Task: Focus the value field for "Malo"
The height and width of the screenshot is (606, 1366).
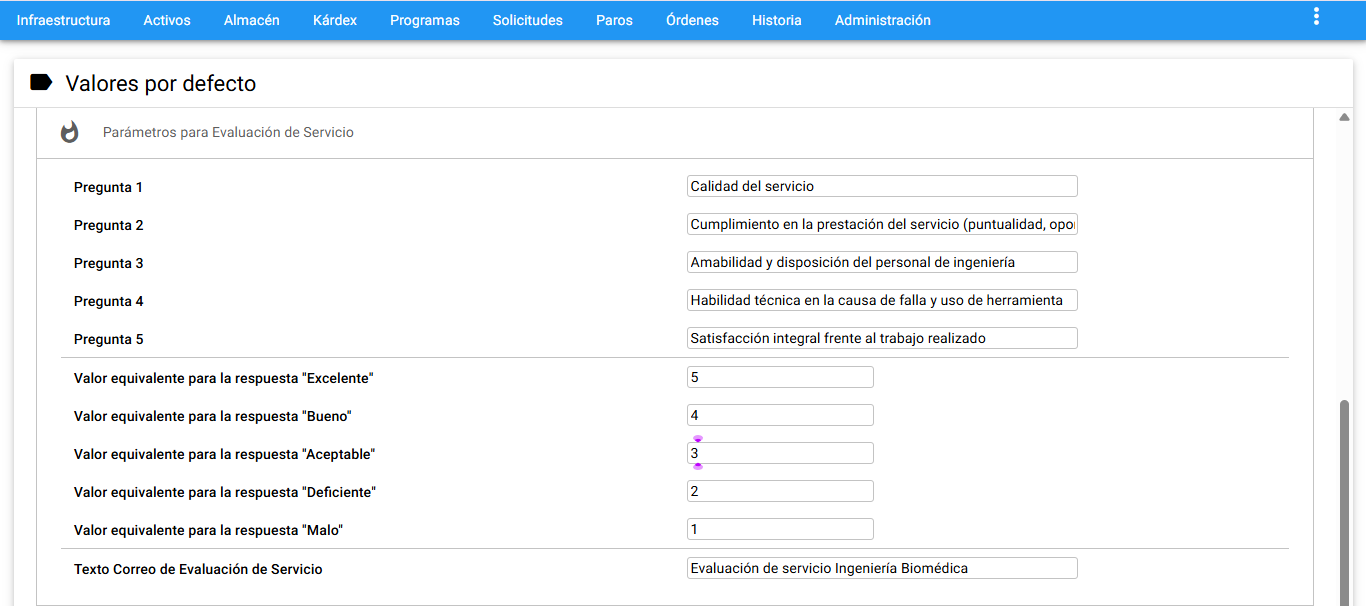Action: pos(780,529)
